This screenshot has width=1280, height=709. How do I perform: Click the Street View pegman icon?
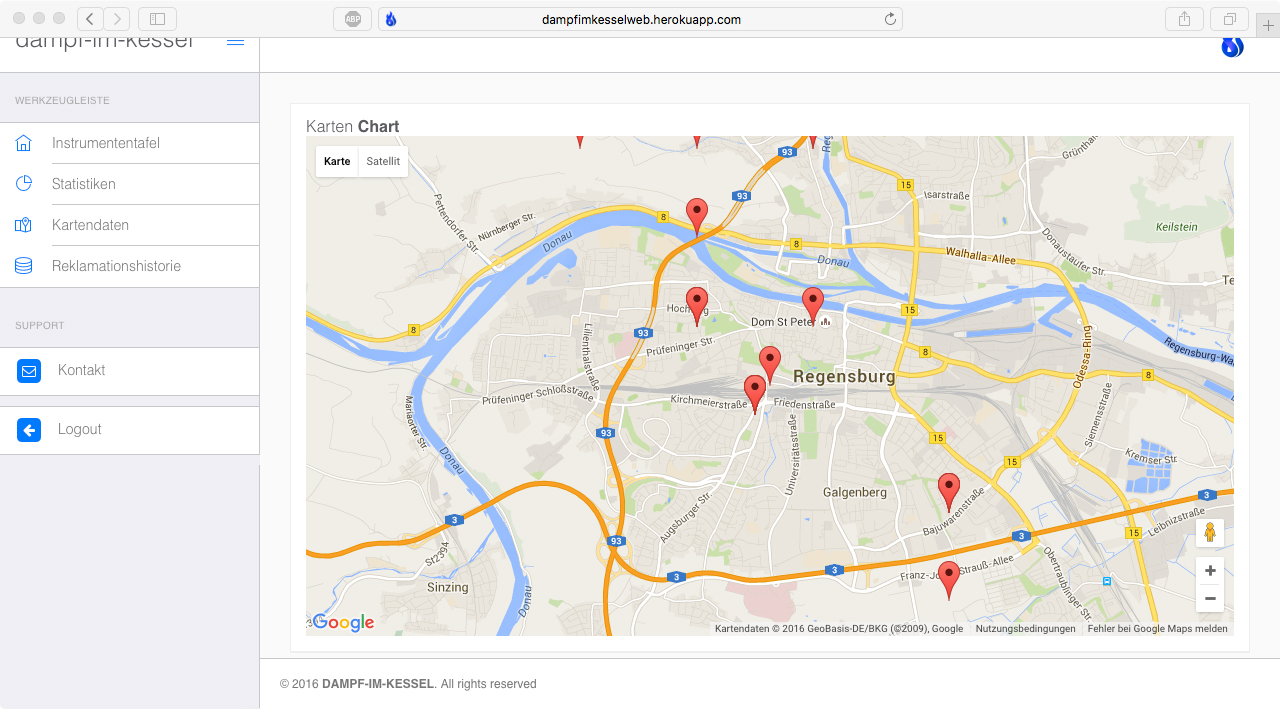click(x=1210, y=533)
